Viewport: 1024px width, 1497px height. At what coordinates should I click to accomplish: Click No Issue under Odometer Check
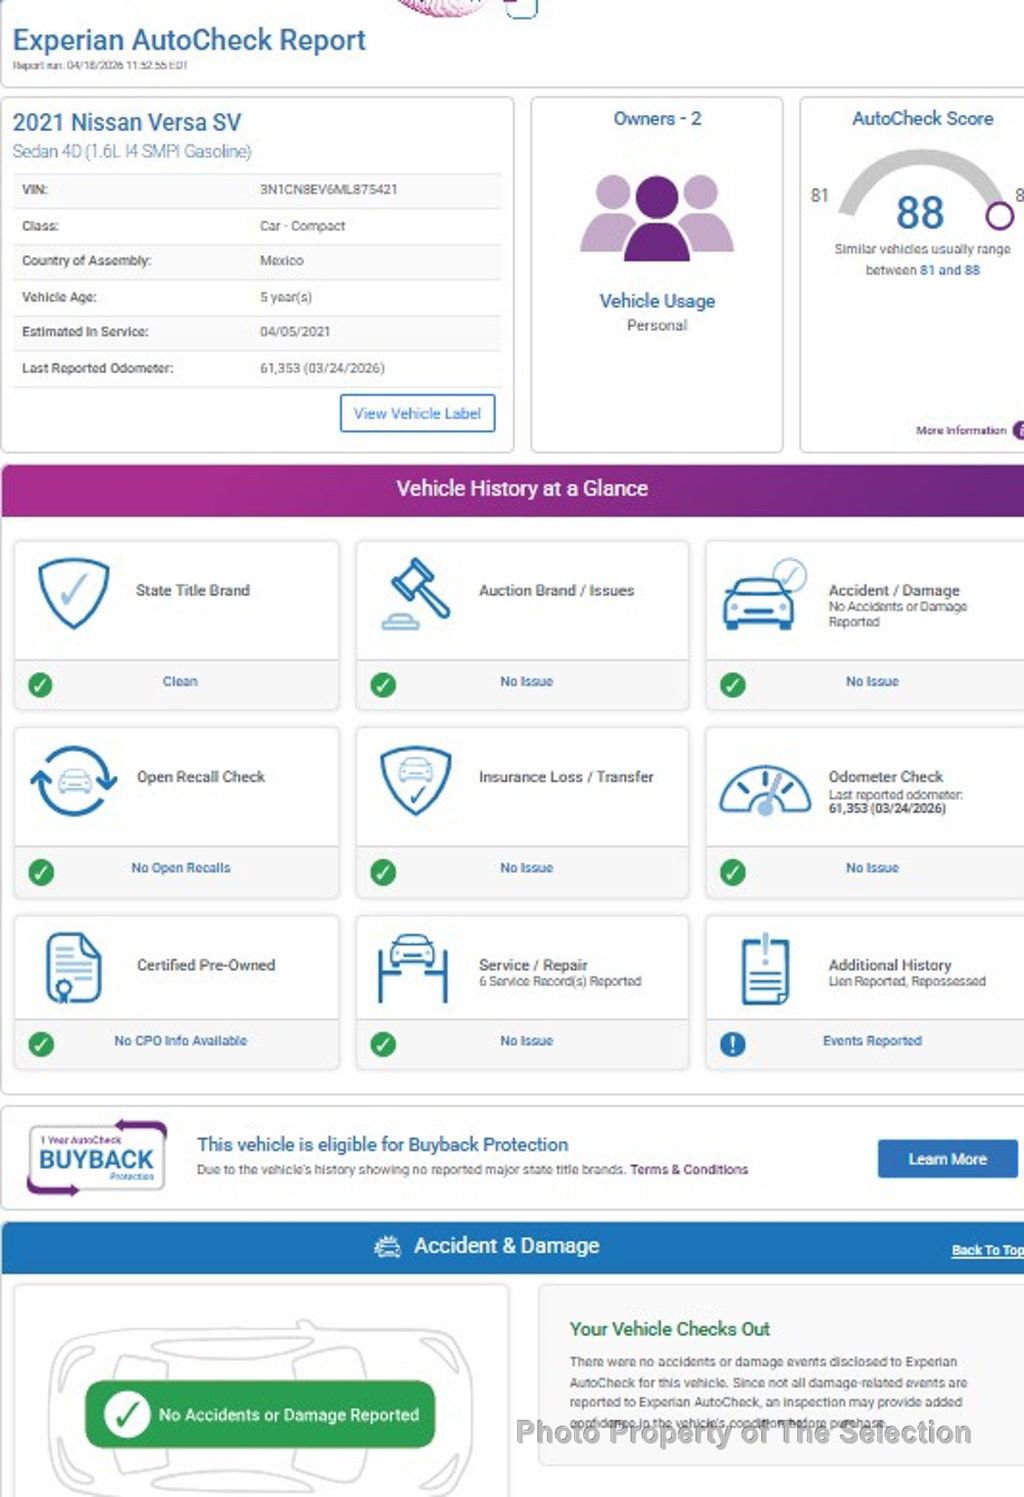coord(872,868)
